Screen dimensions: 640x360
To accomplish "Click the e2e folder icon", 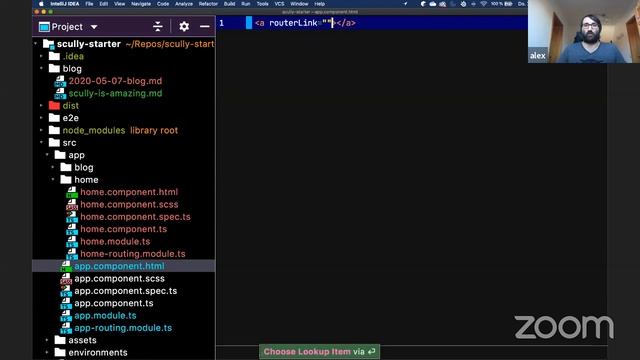I will 54,118.
